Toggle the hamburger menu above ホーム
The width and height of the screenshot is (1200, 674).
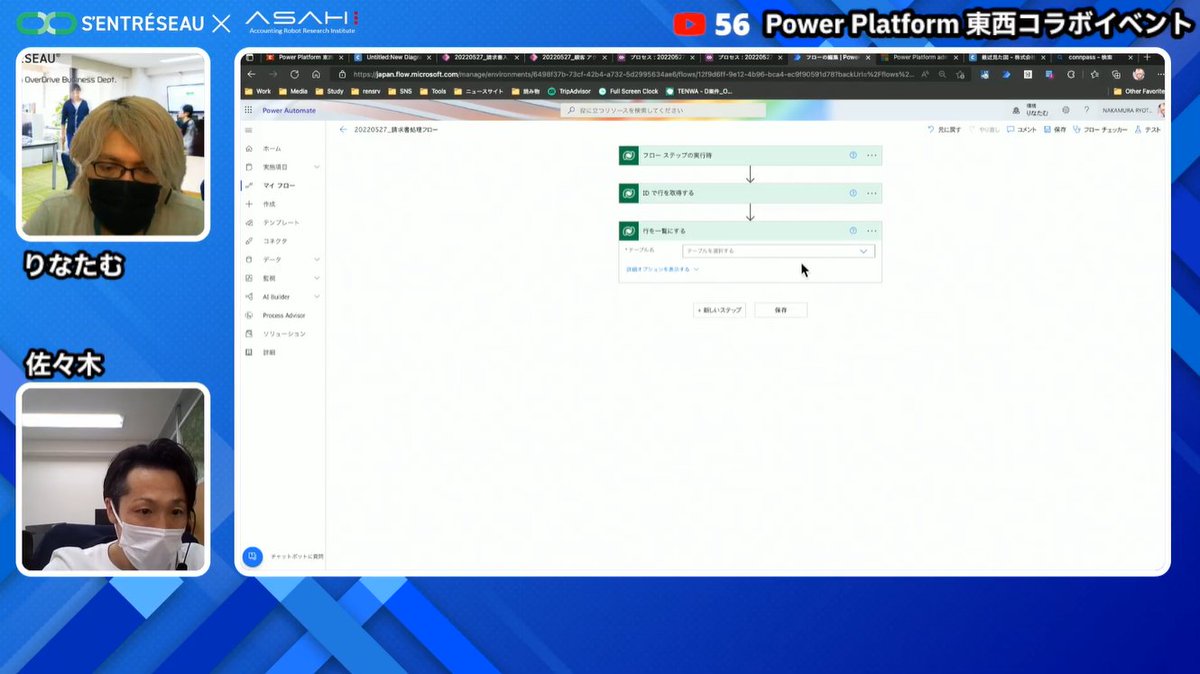[249, 130]
